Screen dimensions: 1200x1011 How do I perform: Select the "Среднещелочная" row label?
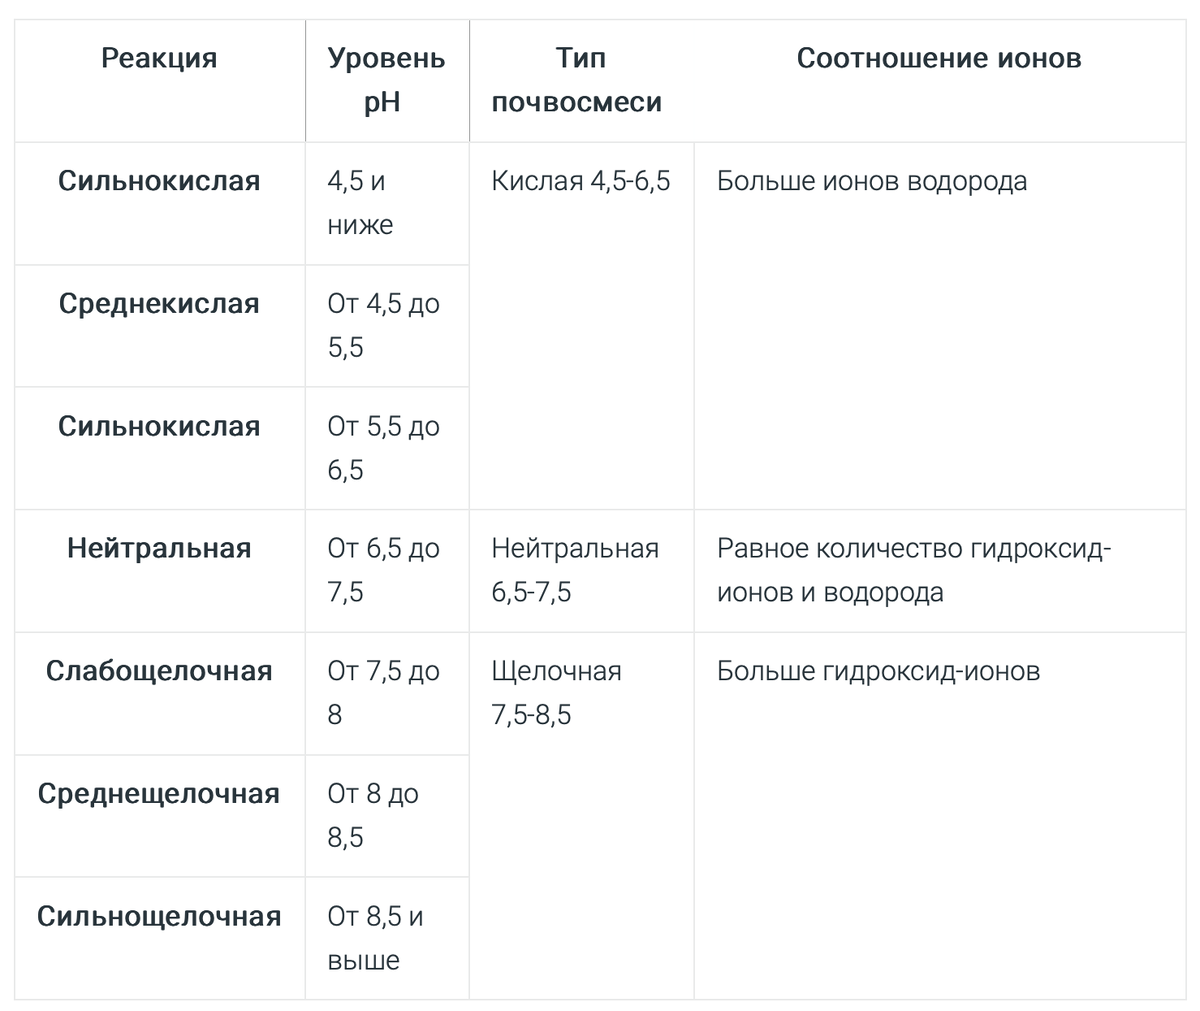click(159, 794)
